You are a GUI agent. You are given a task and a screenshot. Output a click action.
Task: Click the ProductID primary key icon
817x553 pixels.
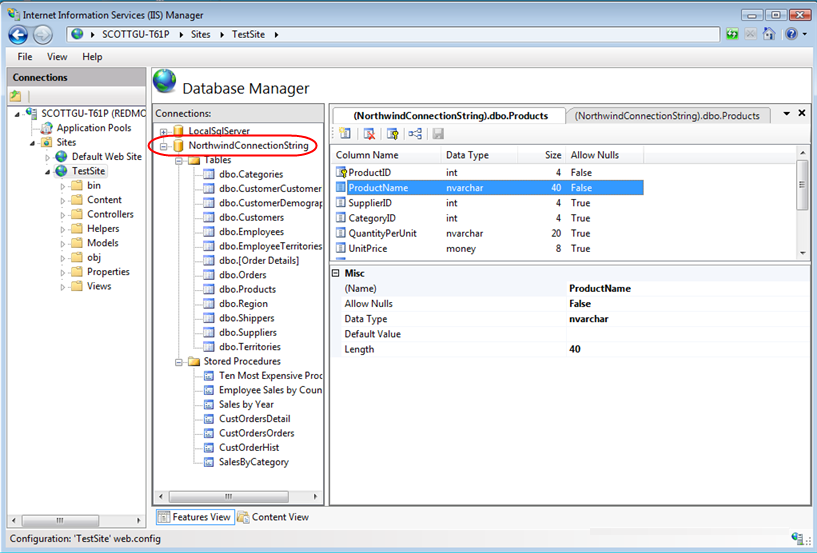tap(341, 173)
